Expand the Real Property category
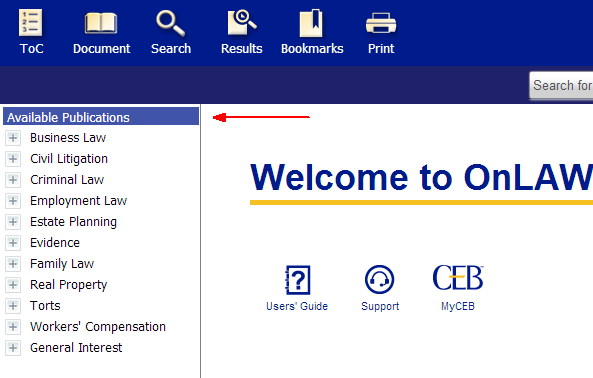The width and height of the screenshot is (593, 378). pyautogui.click(x=13, y=285)
